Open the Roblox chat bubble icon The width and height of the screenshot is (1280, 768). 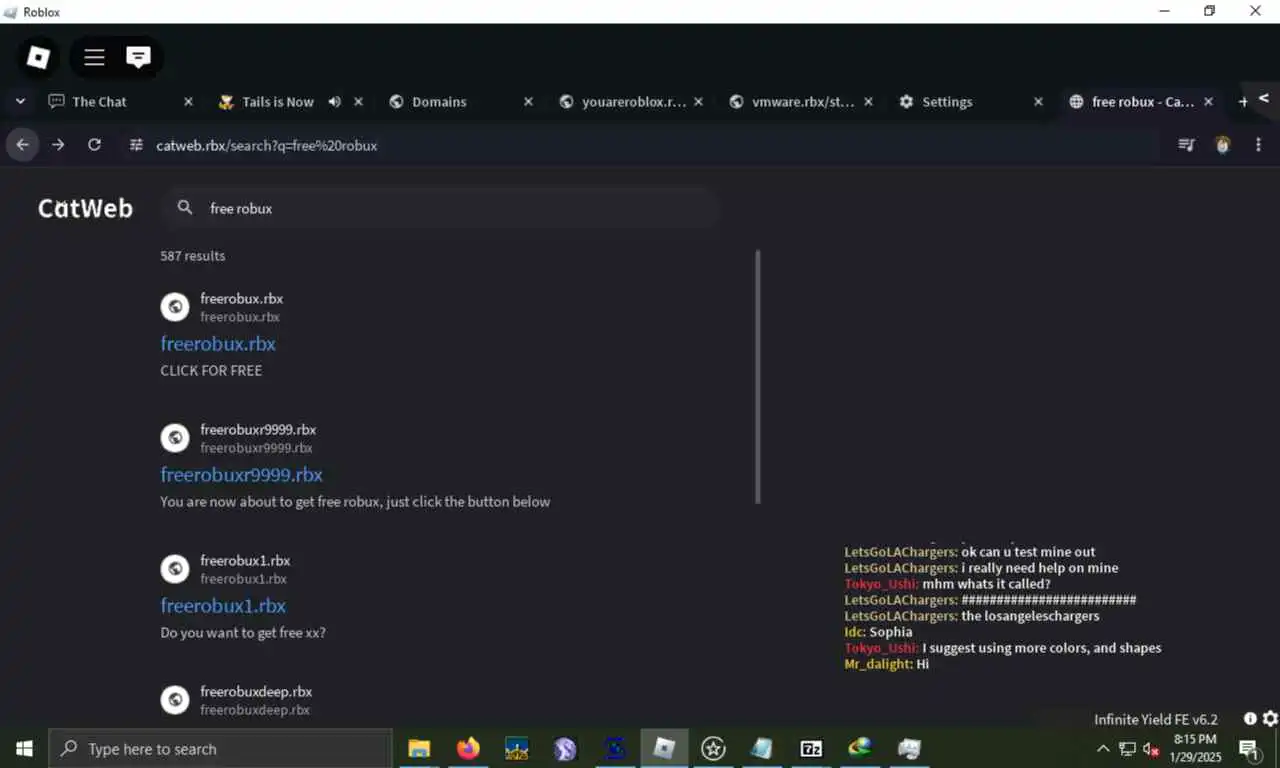(138, 57)
